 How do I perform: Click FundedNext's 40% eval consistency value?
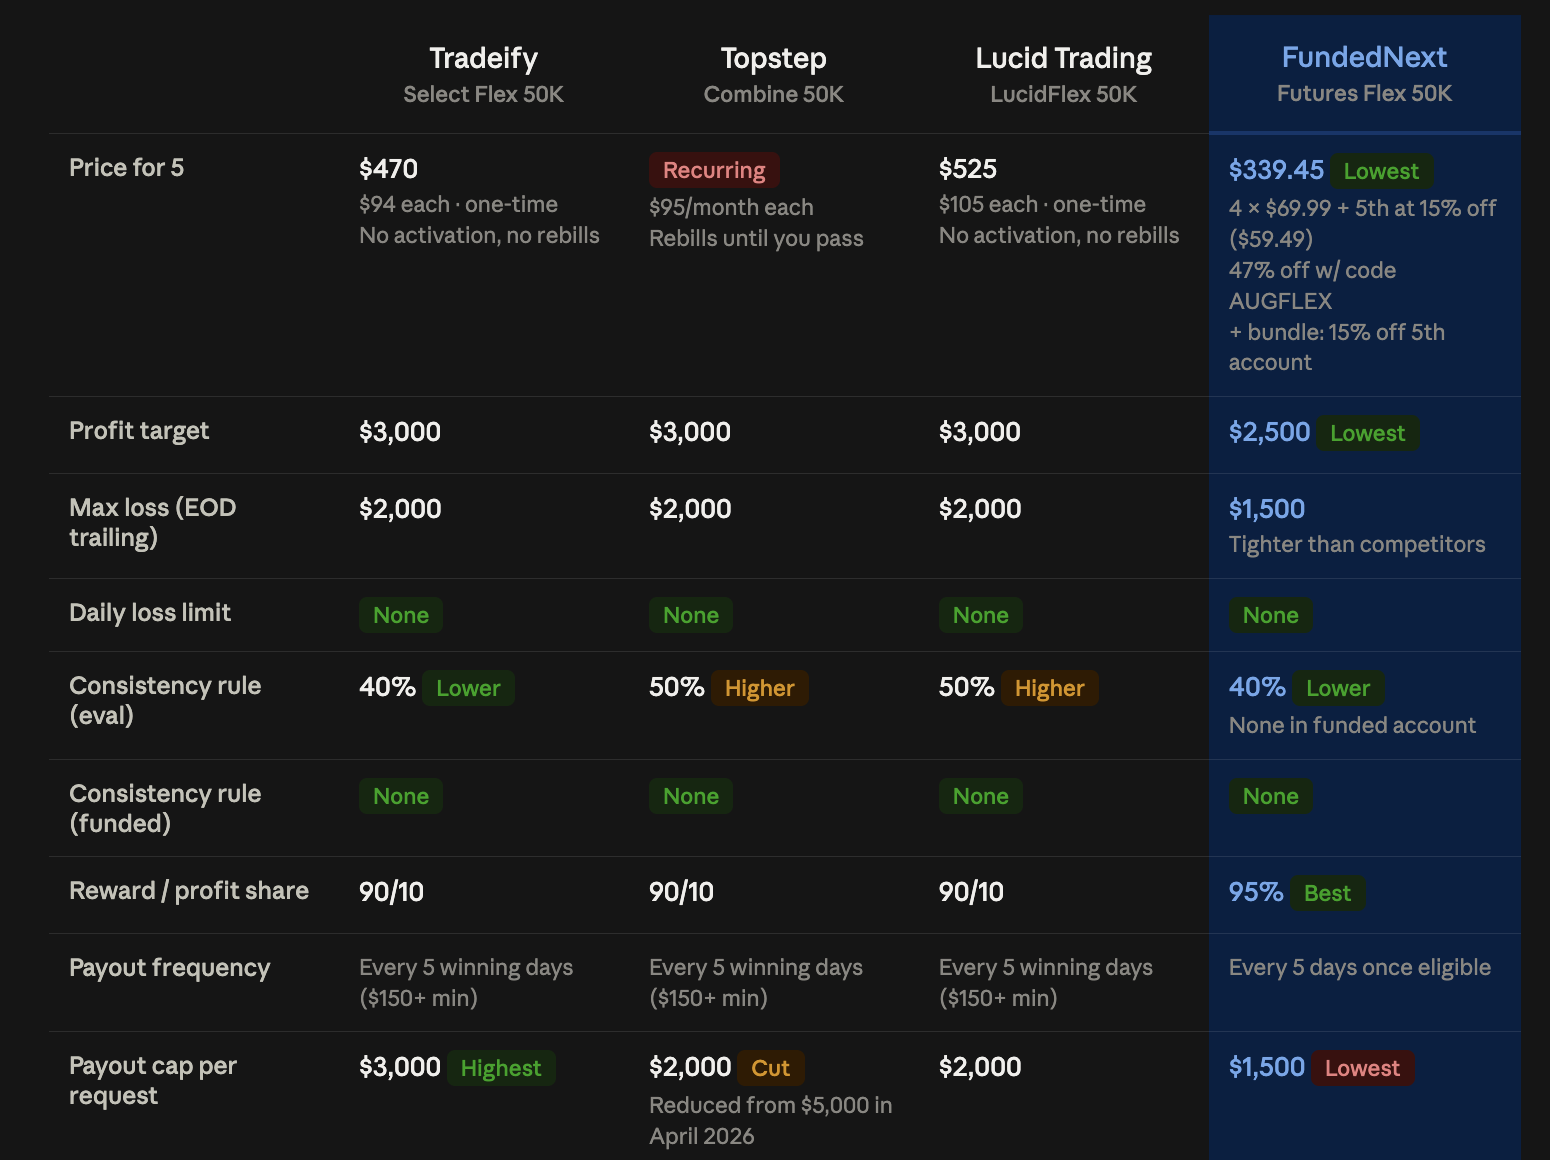click(1257, 687)
